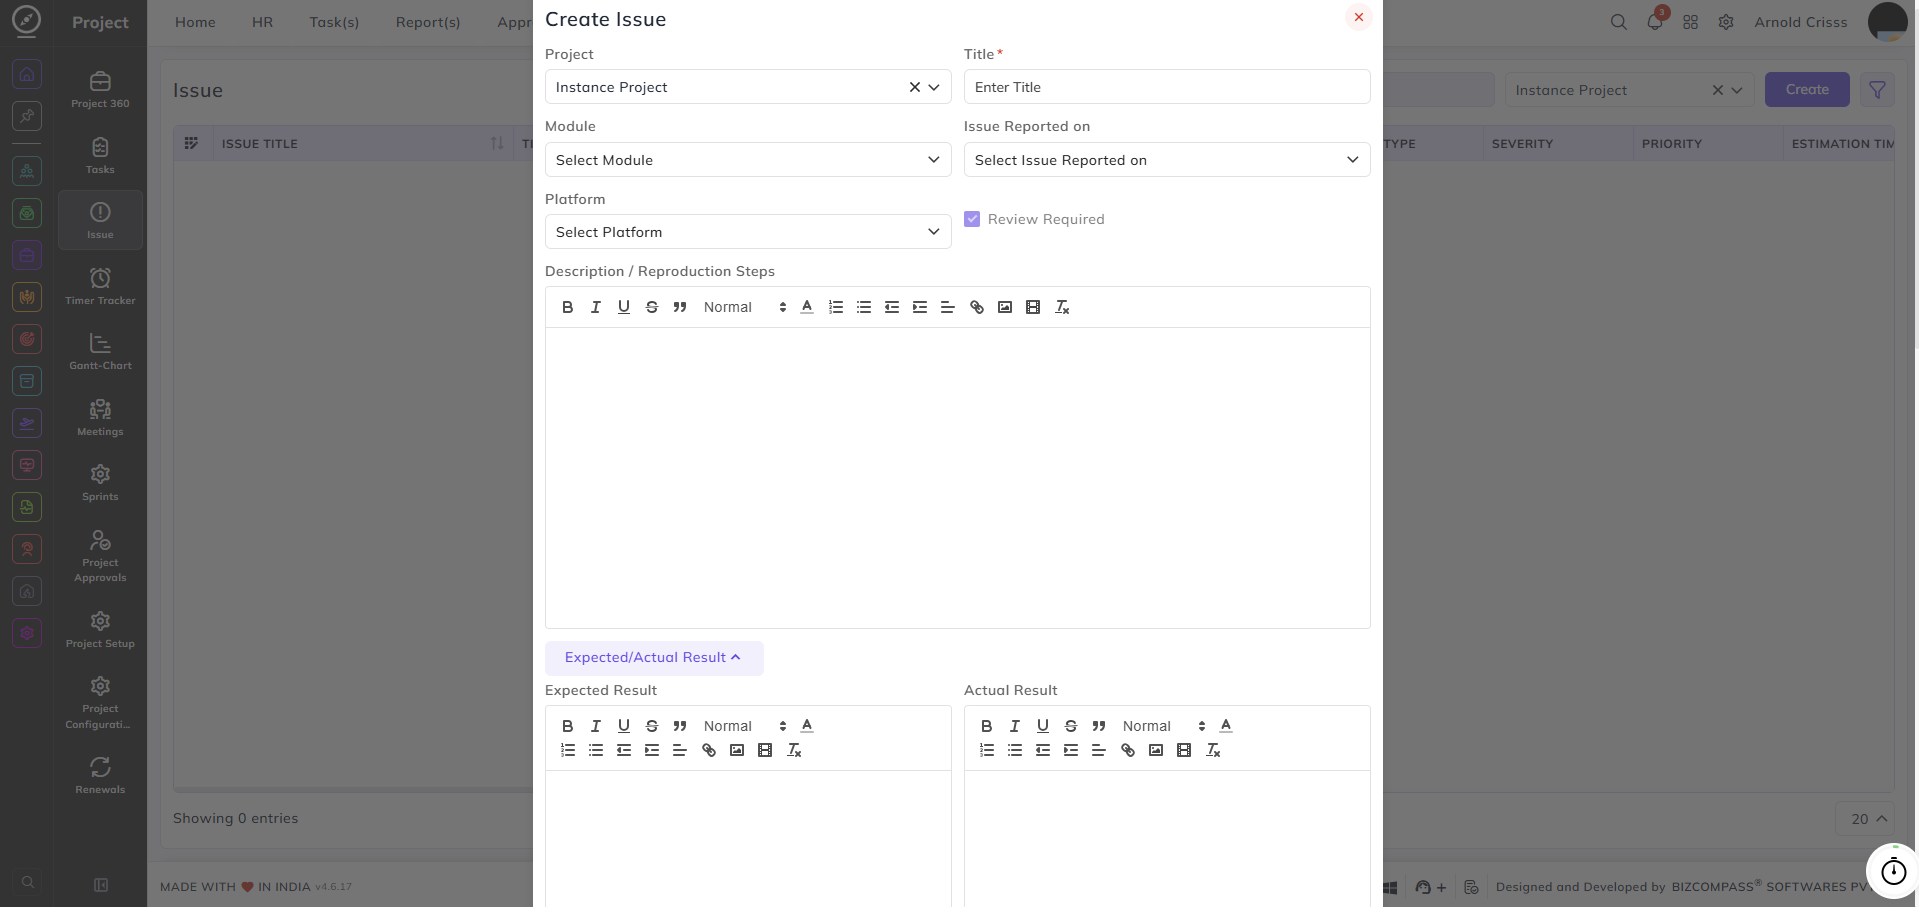Click inside the Expected Result text area
The width and height of the screenshot is (1919, 907).
click(748, 838)
